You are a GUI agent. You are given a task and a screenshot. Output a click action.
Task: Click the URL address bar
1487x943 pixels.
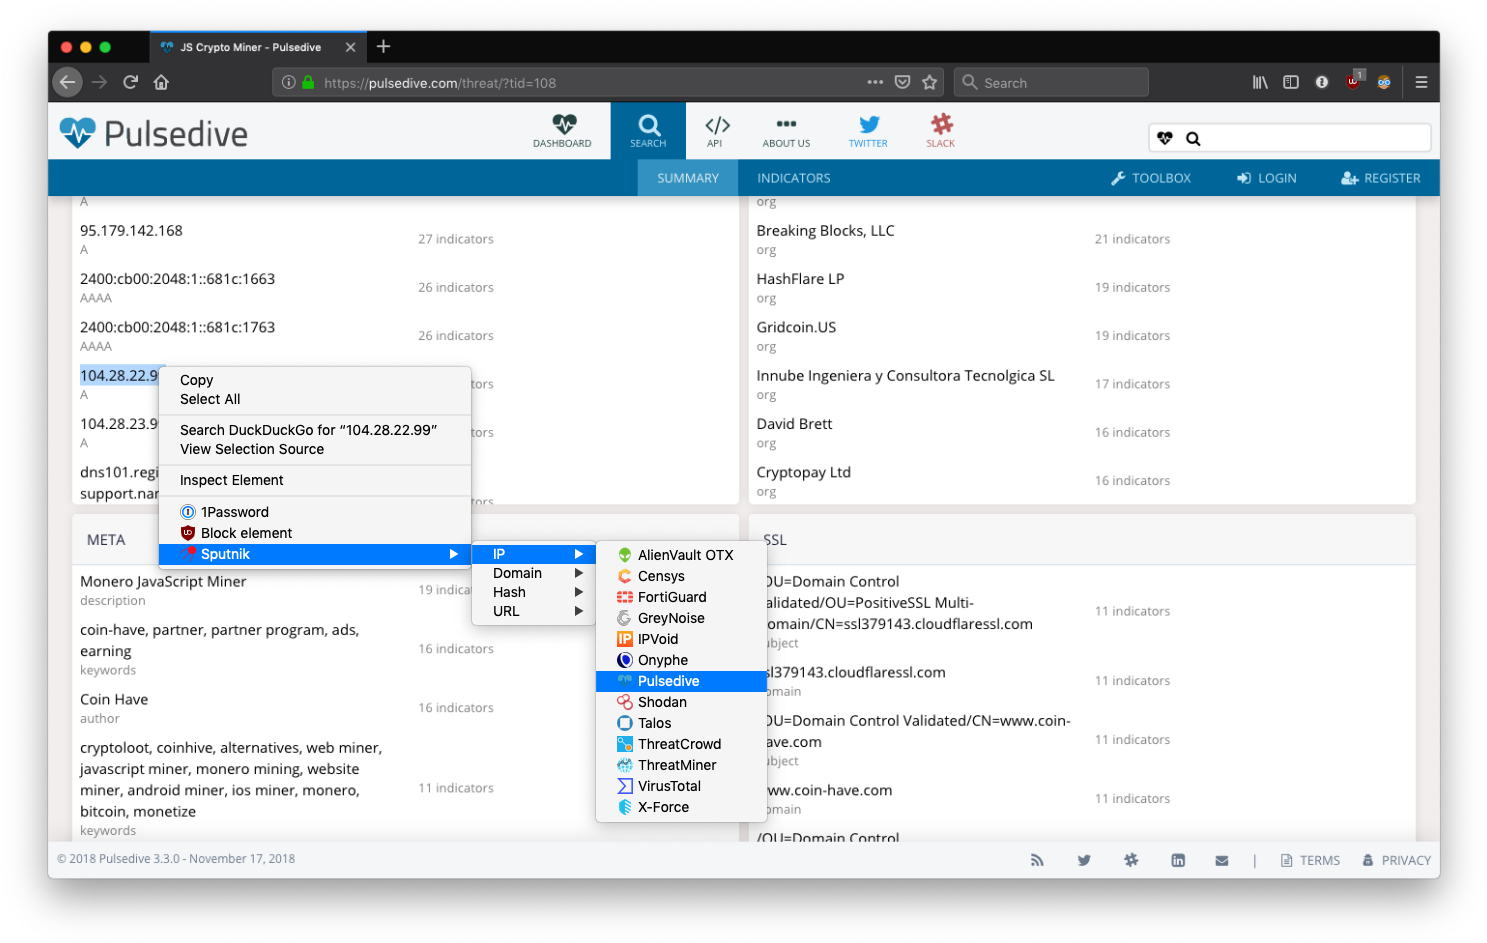point(609,82)
